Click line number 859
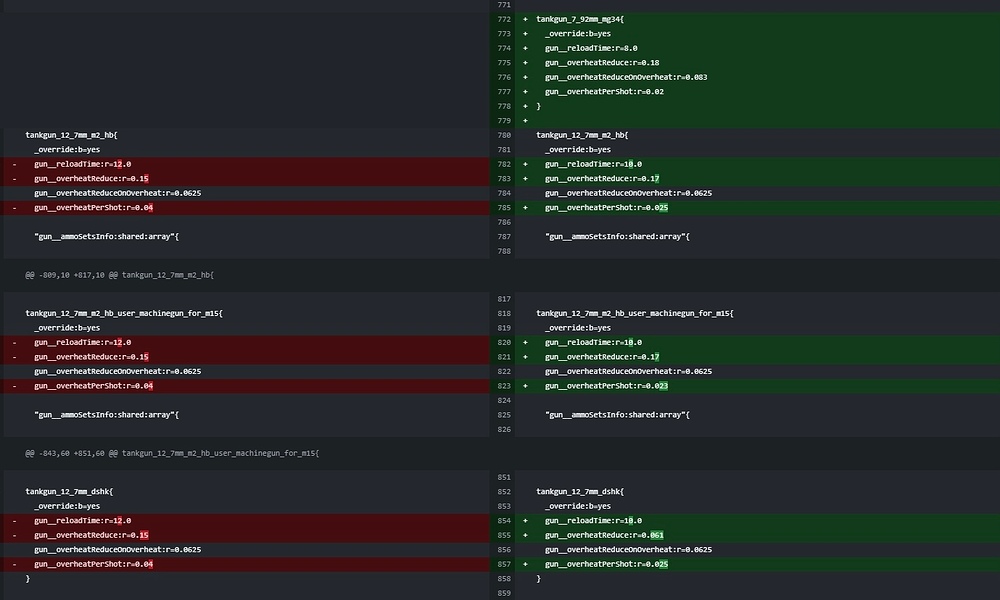This screenshot has width=1000, height=600. (504, 594)
